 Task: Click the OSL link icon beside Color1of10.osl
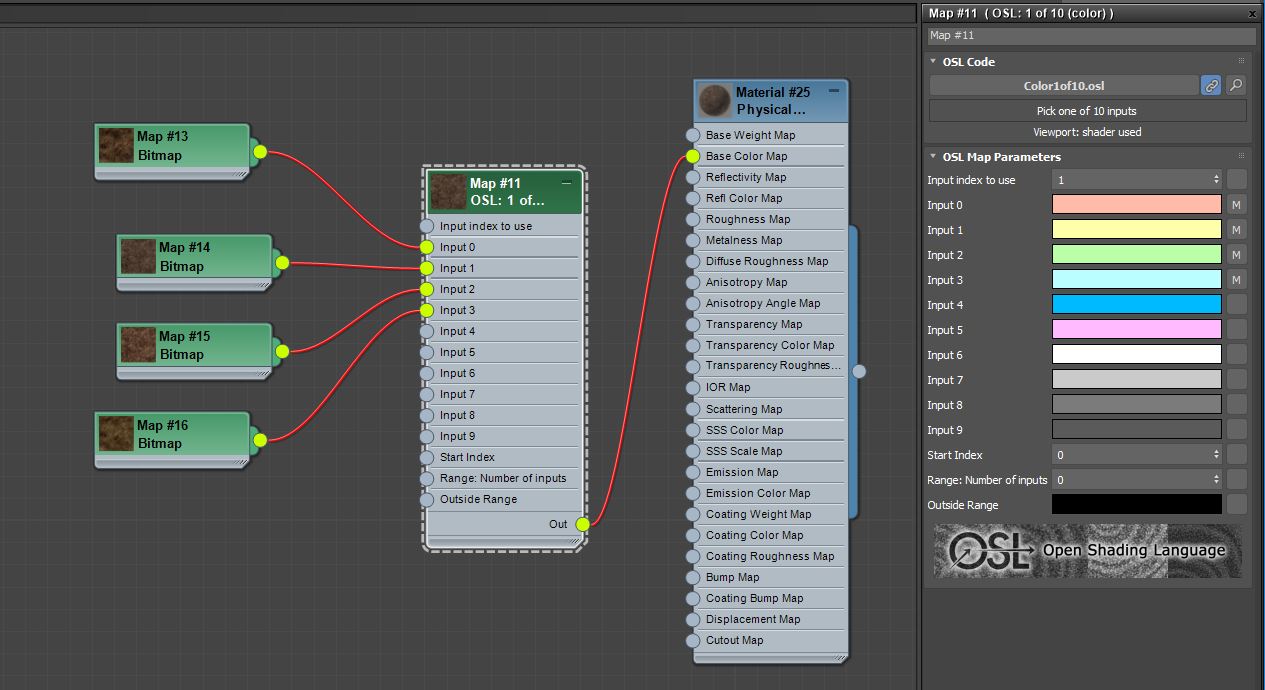point(1211,86)
